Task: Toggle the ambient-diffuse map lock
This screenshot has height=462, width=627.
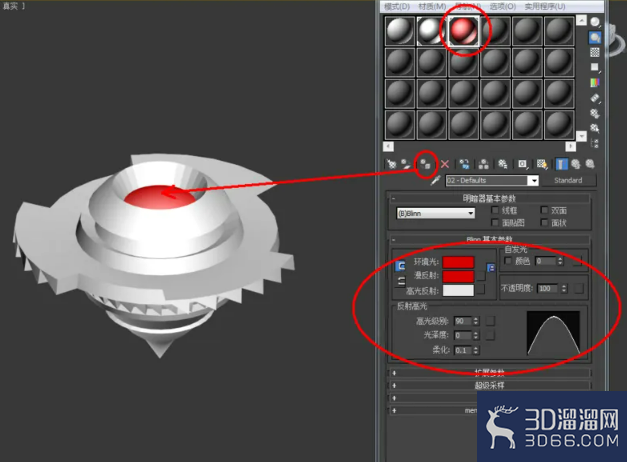Action: point(491,268)
